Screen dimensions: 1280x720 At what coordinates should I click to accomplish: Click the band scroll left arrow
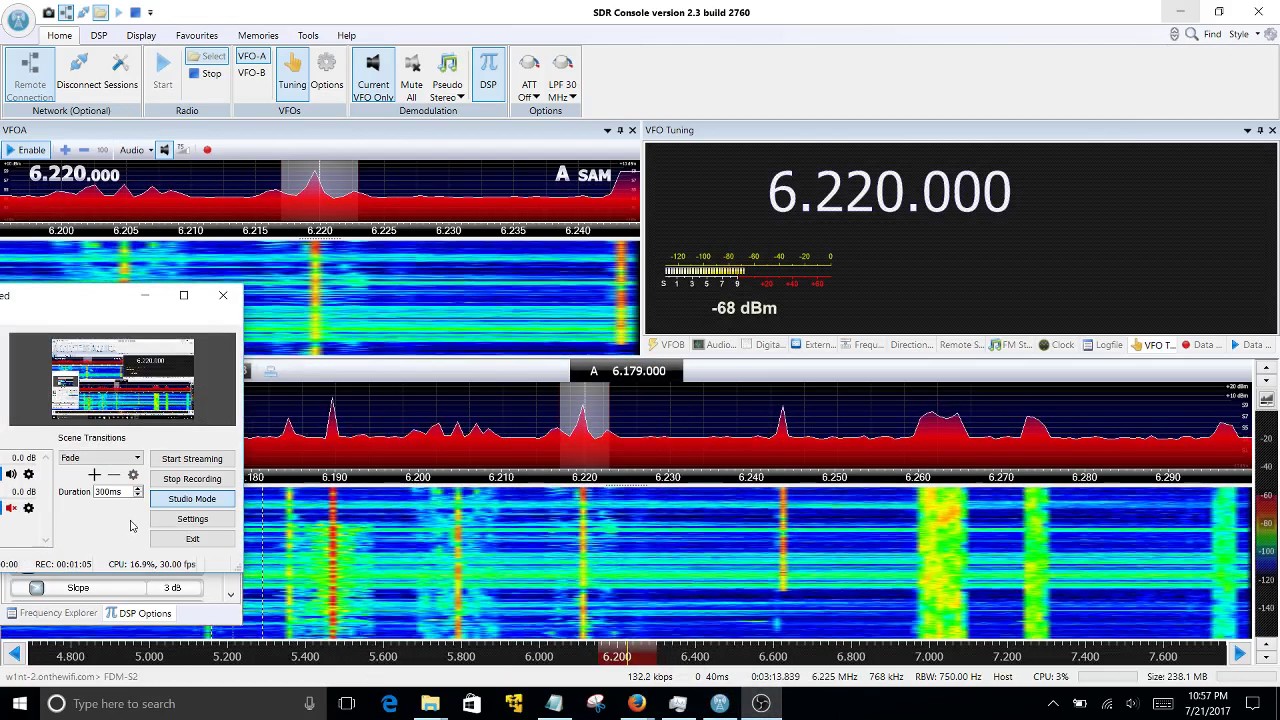(x=14, y=654)
